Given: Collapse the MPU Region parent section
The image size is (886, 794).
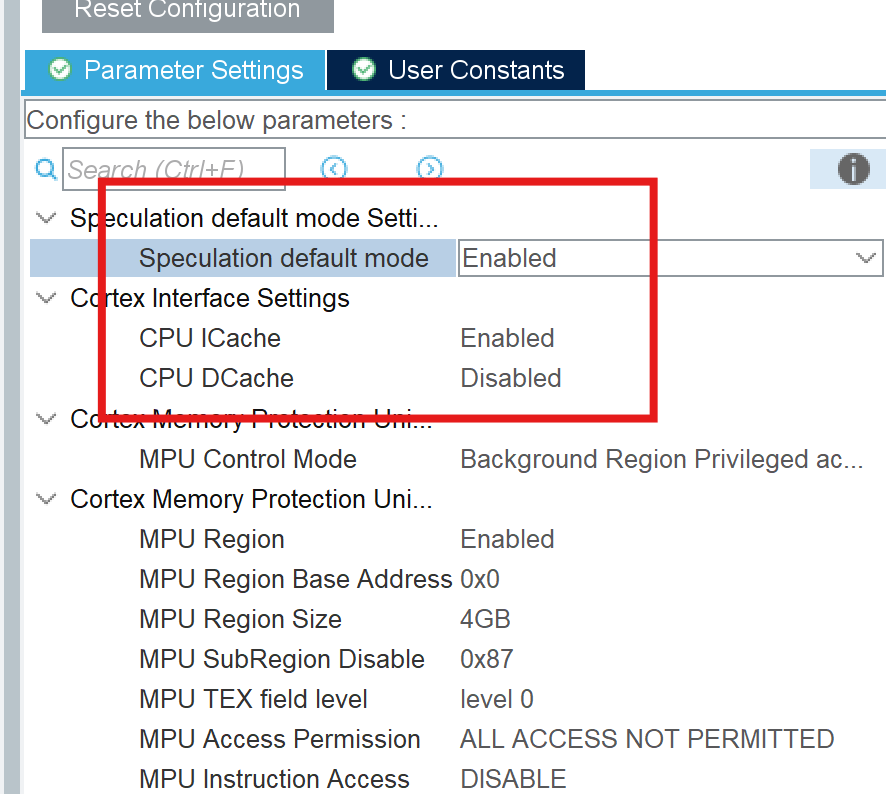Looking at the screenshot, I should point(46,499).
